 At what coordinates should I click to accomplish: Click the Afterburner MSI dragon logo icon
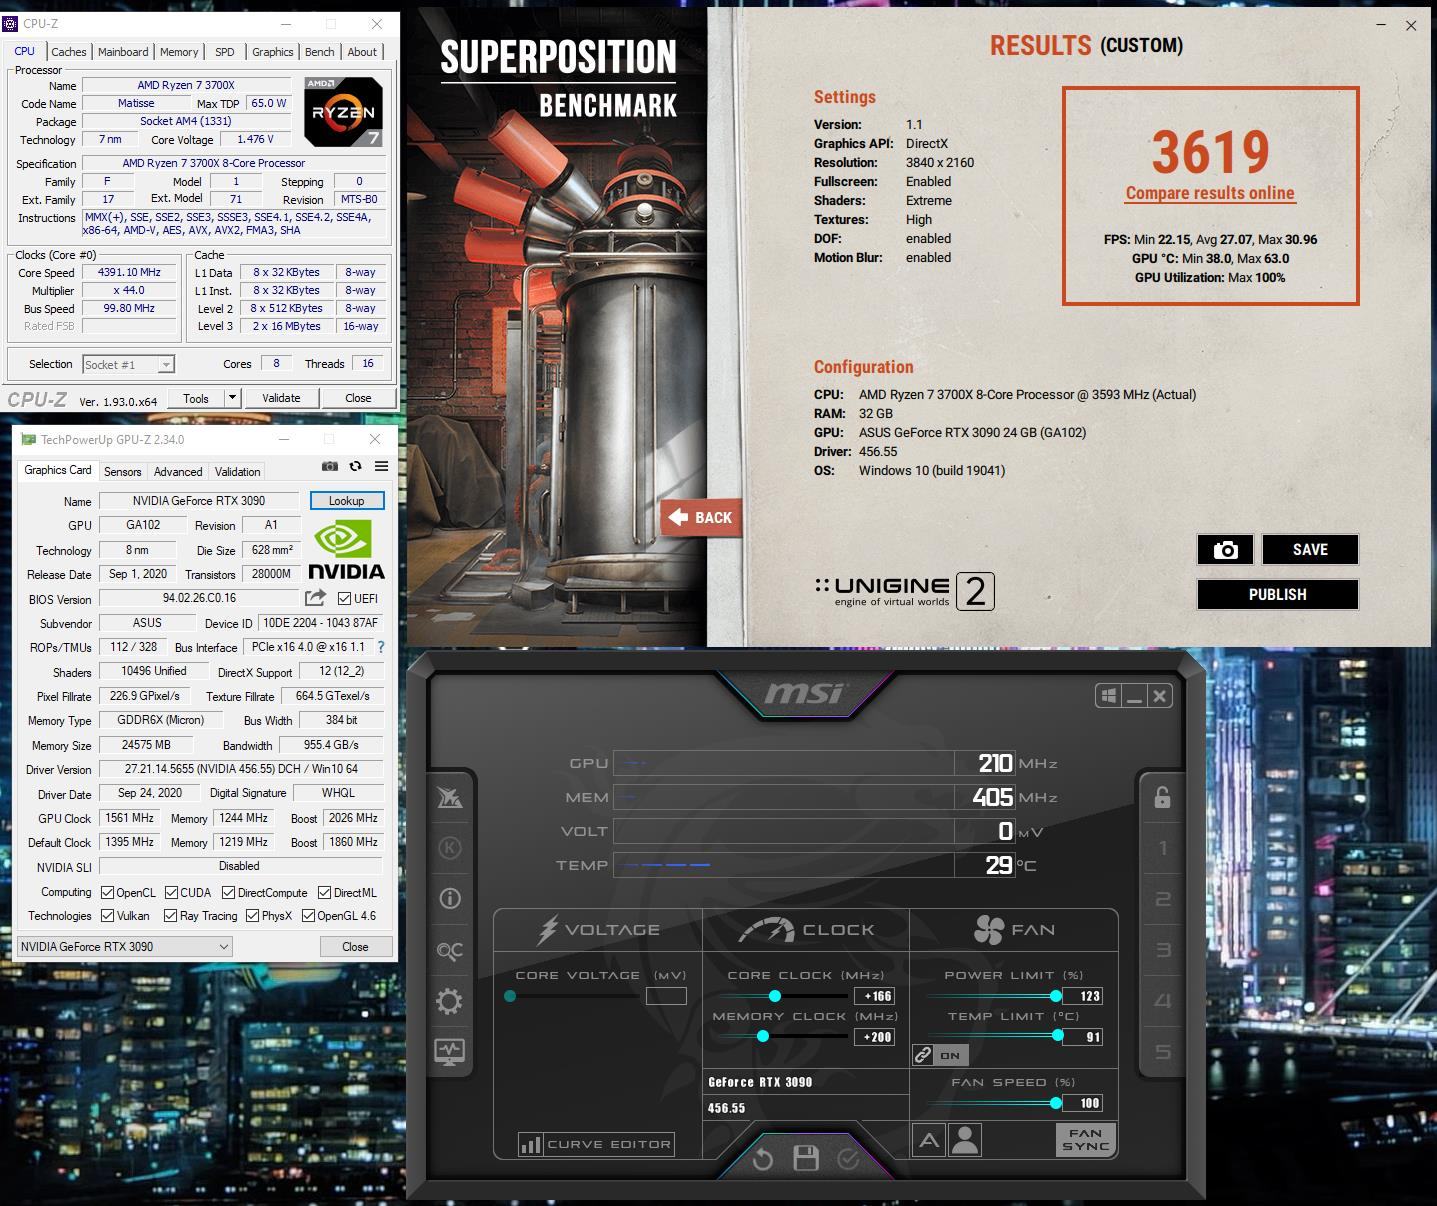(450, 797)
